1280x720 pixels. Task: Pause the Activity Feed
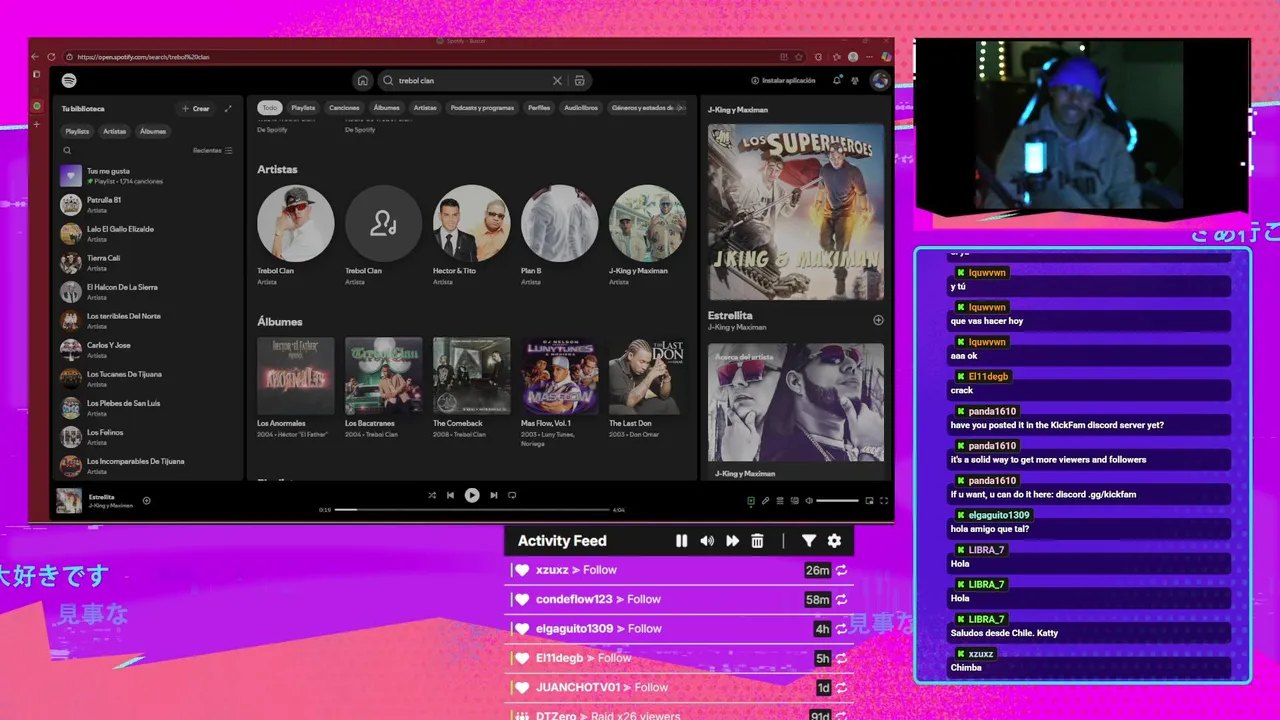pyautogui.click(x=681, y=541)
